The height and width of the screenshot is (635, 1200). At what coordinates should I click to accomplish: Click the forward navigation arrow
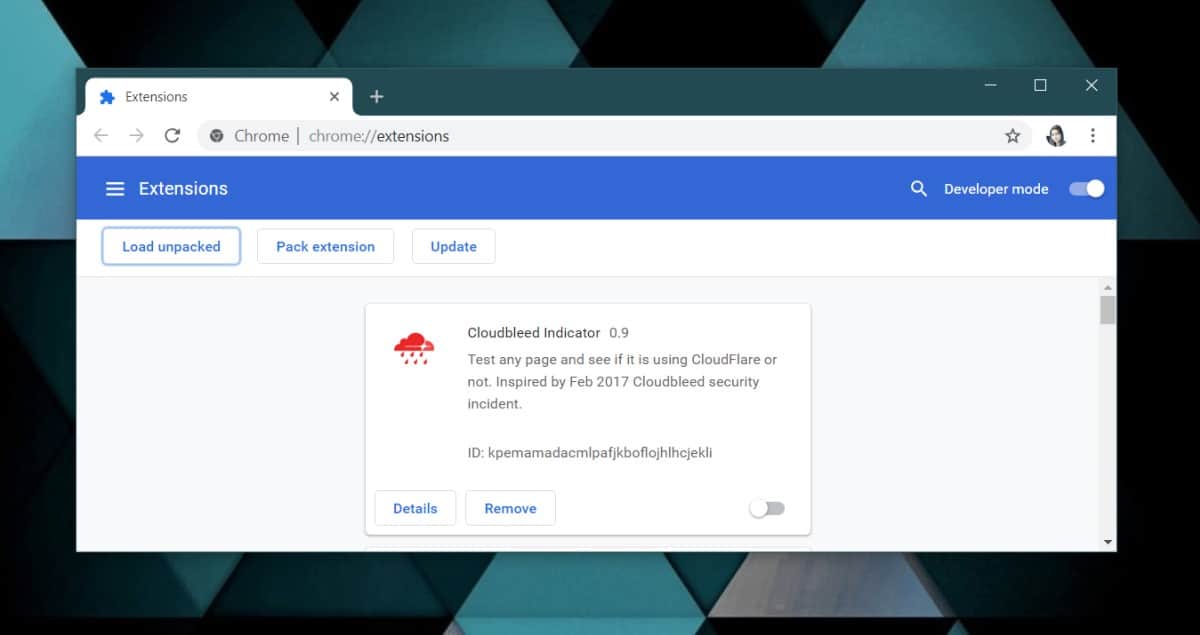coord(136,135)
